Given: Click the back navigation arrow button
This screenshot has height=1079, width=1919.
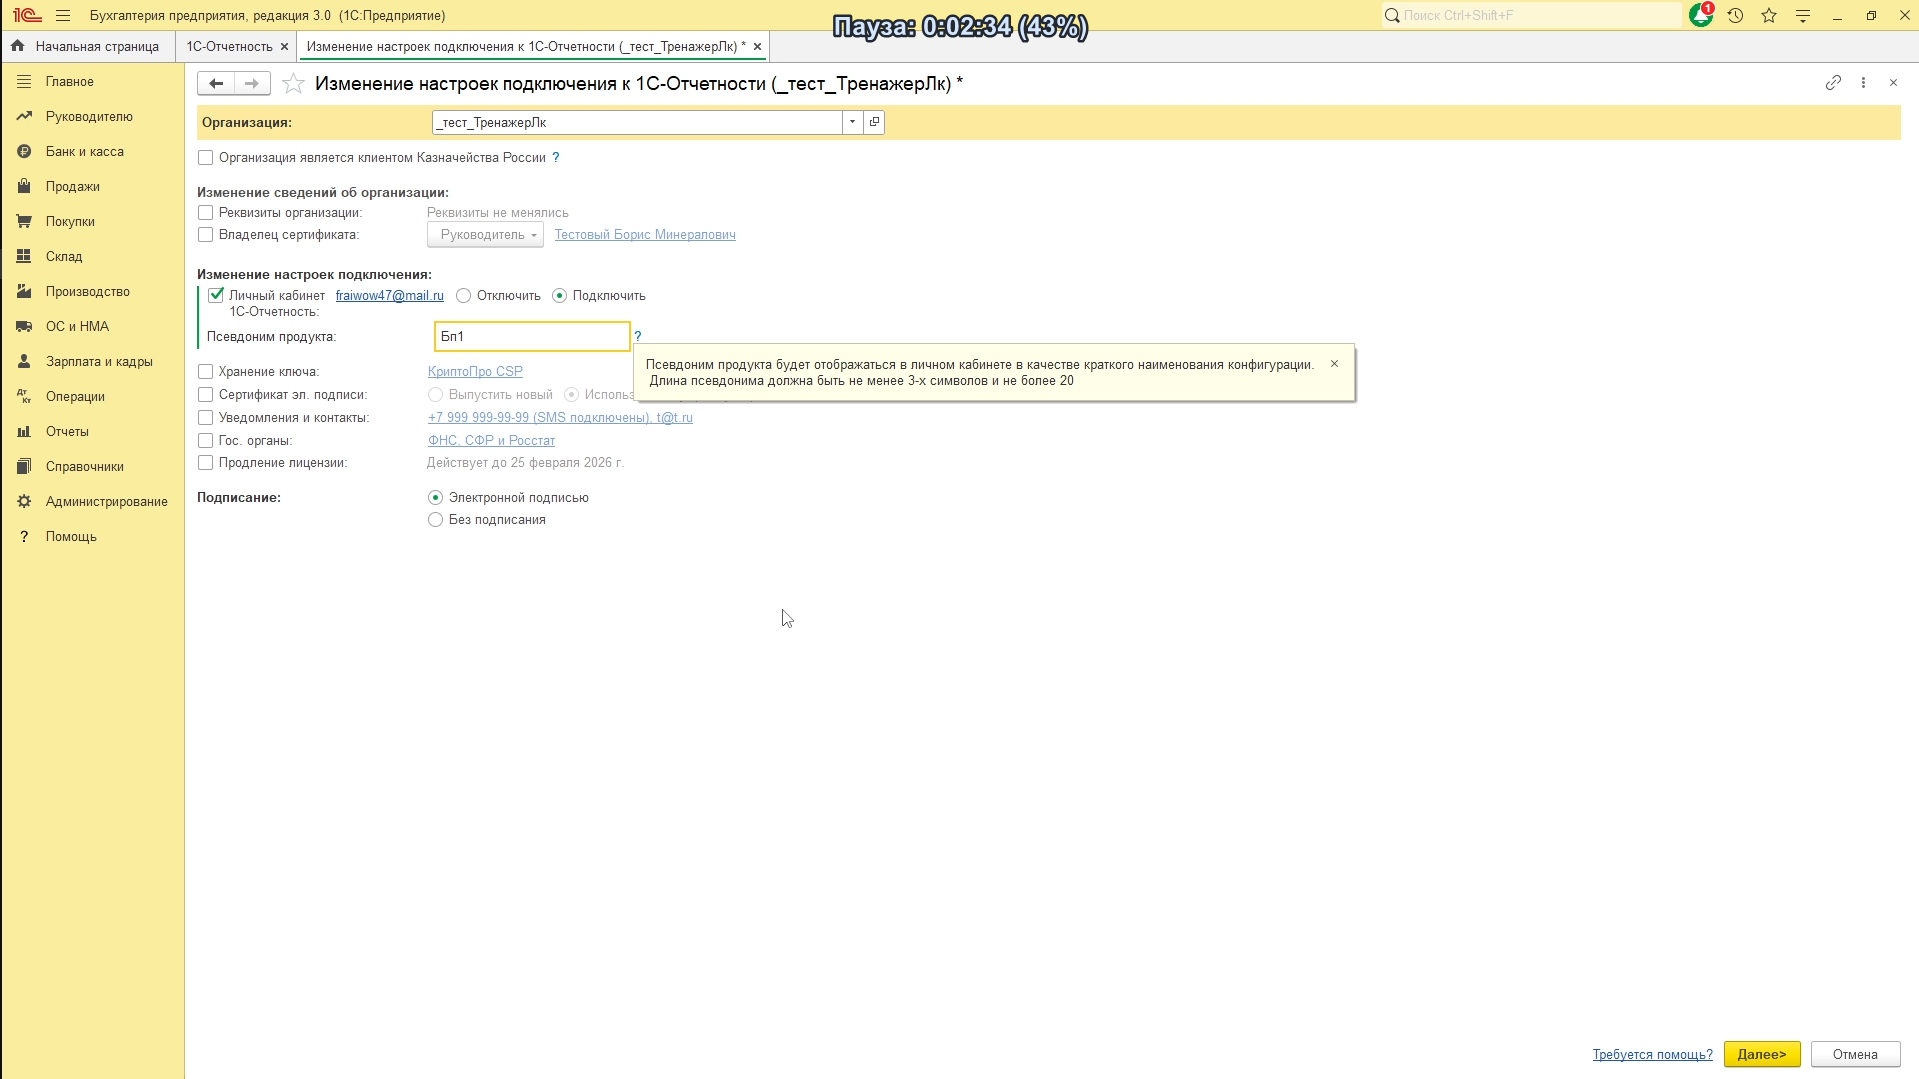Looking at the screenshot, I should (215, 84).
